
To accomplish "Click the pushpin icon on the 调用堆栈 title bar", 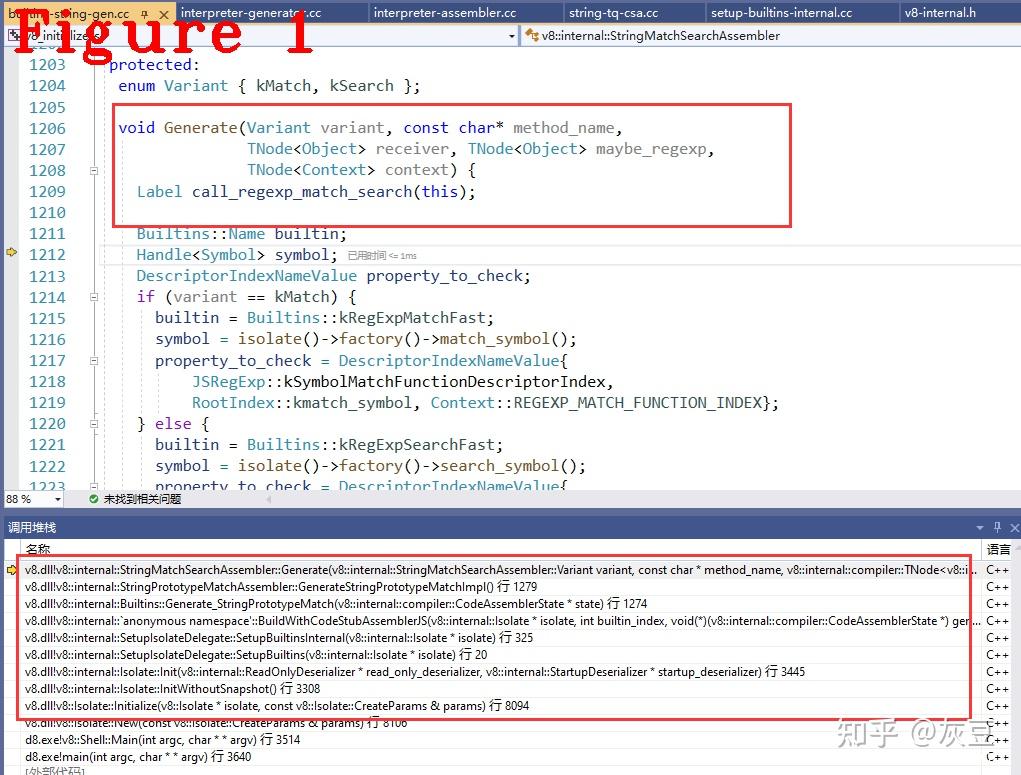I will tap(996, 527).
